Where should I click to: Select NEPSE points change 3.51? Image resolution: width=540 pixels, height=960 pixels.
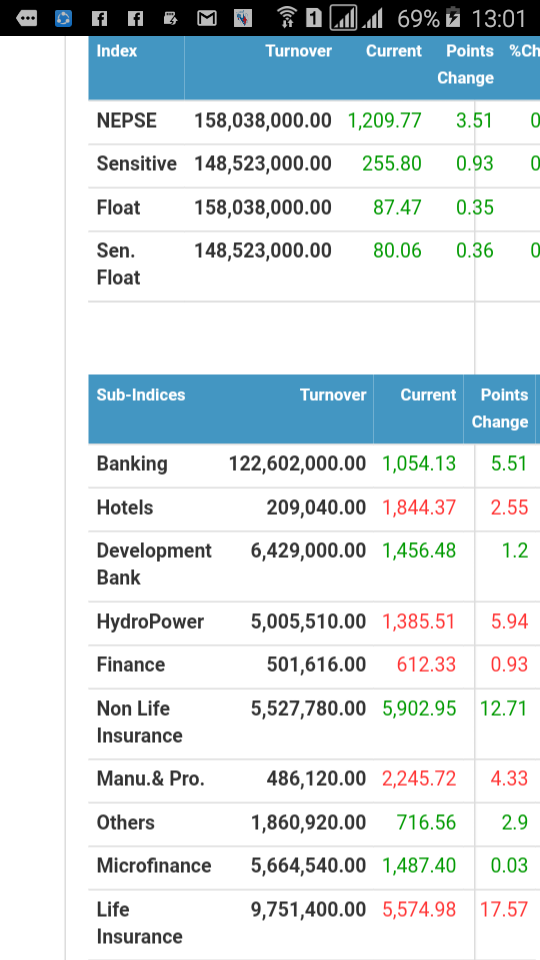[x=474, y=121]
